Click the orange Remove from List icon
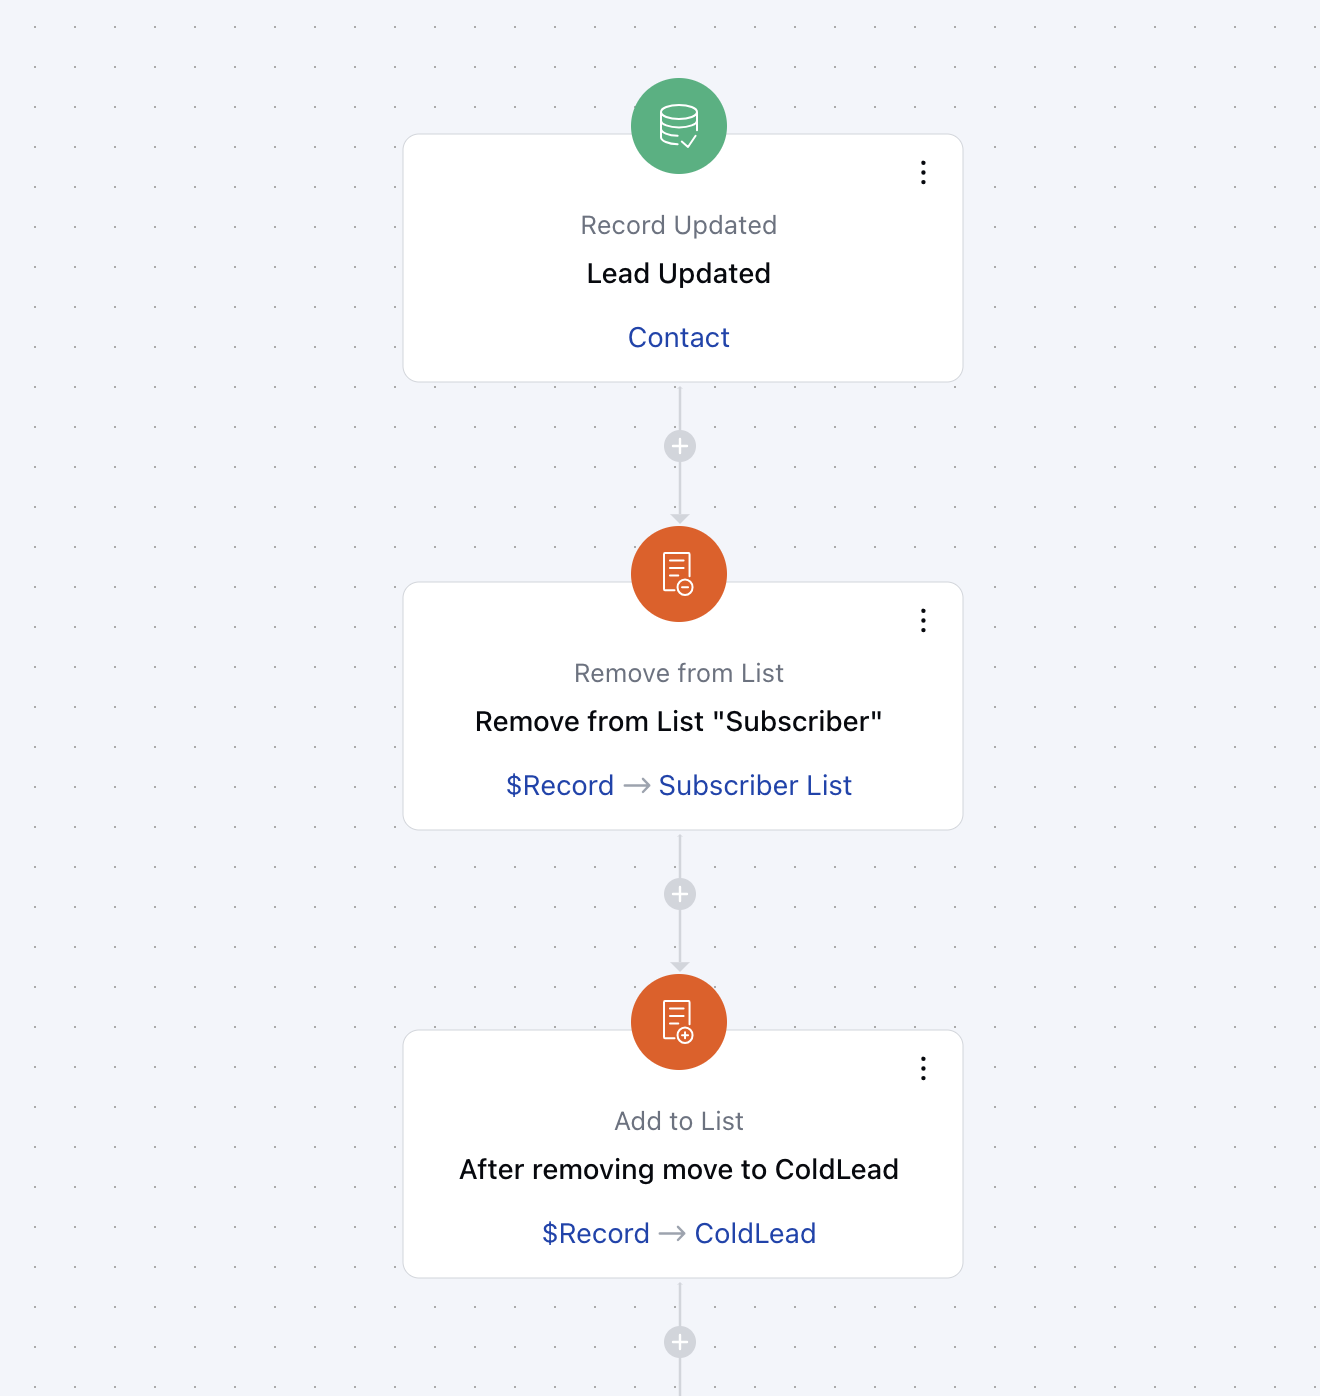The width and height of the screenshot is (1320, 1396). [679, 574]
